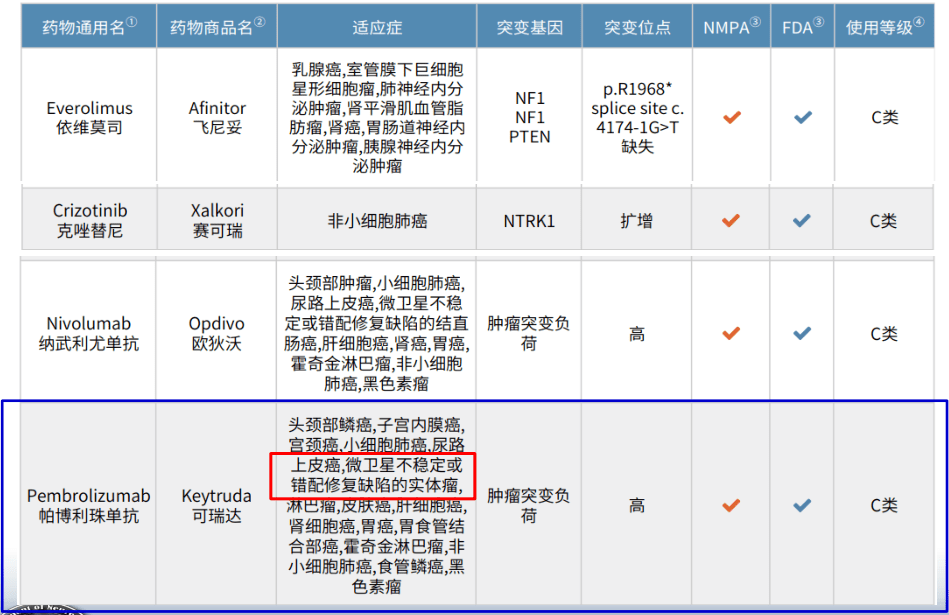Screen dimensions: 949x615
Task: Click the blue FDA checkmark for Pembrolizumab
Action: (x=802, y=505)
